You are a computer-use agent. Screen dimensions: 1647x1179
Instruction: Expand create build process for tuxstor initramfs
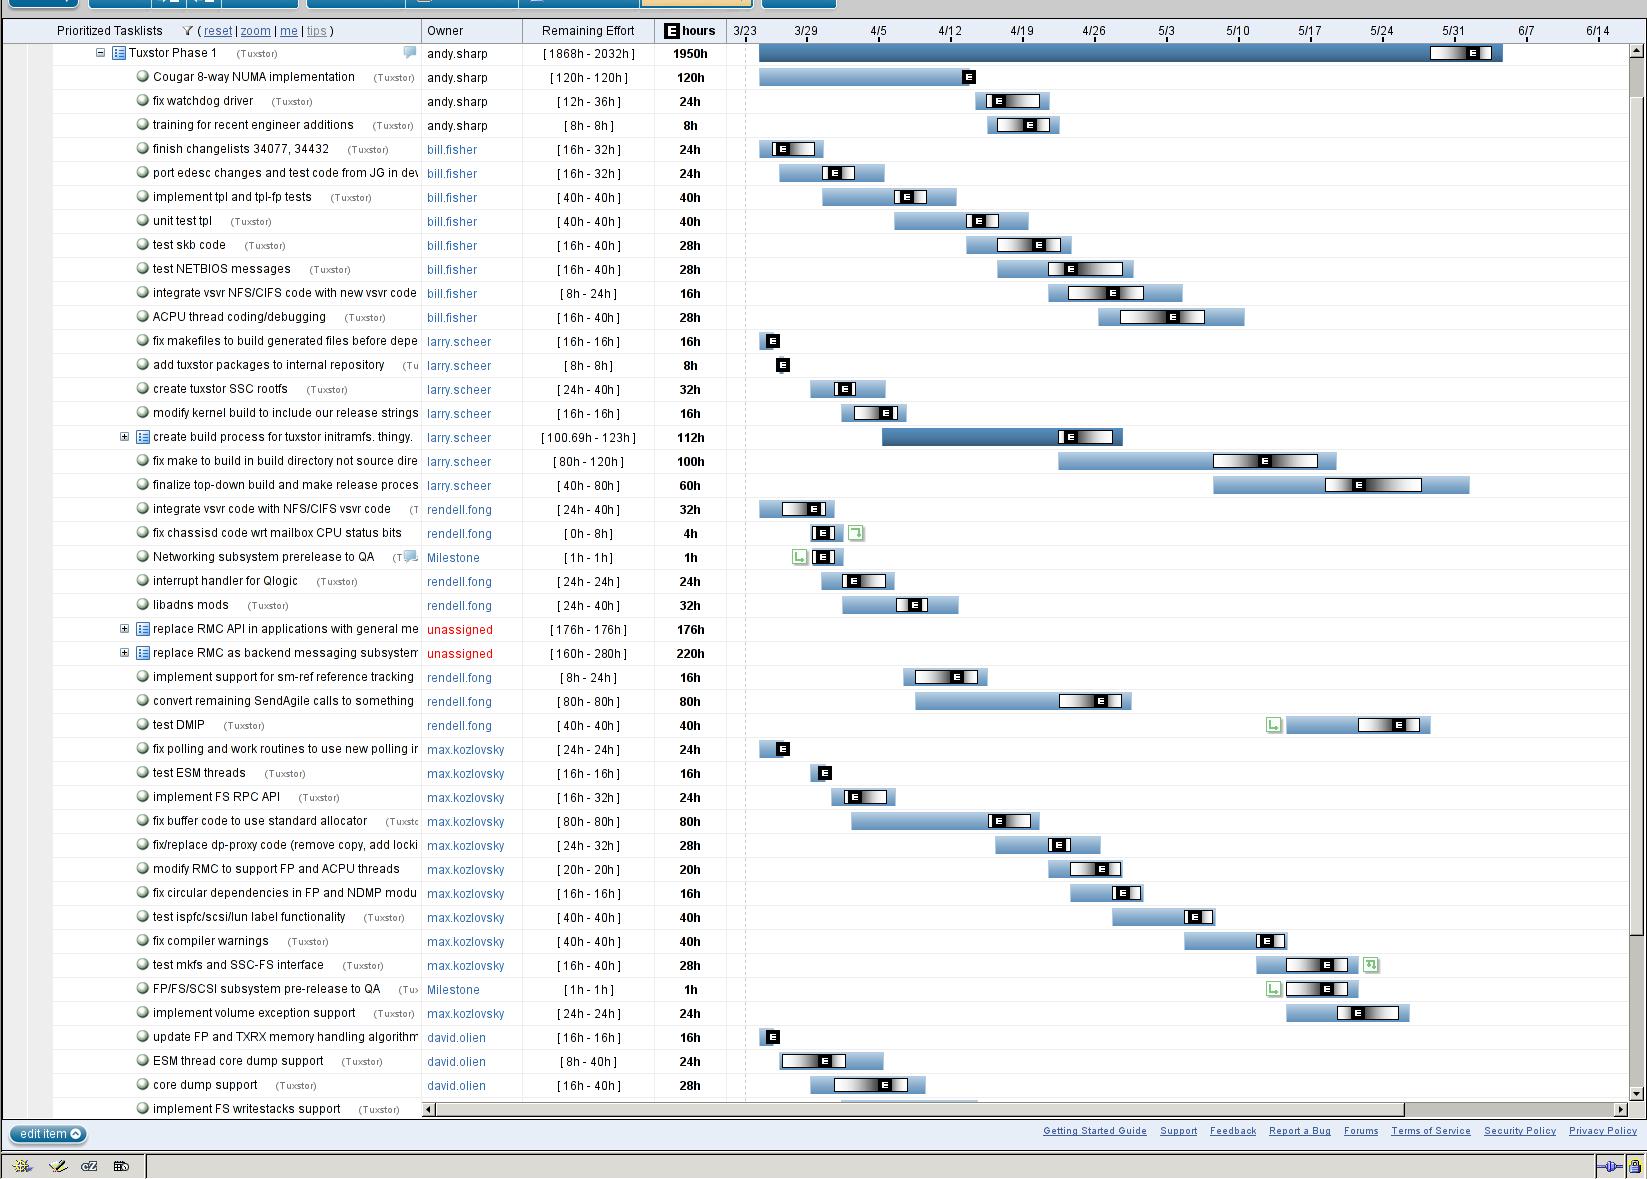point(124,437)
